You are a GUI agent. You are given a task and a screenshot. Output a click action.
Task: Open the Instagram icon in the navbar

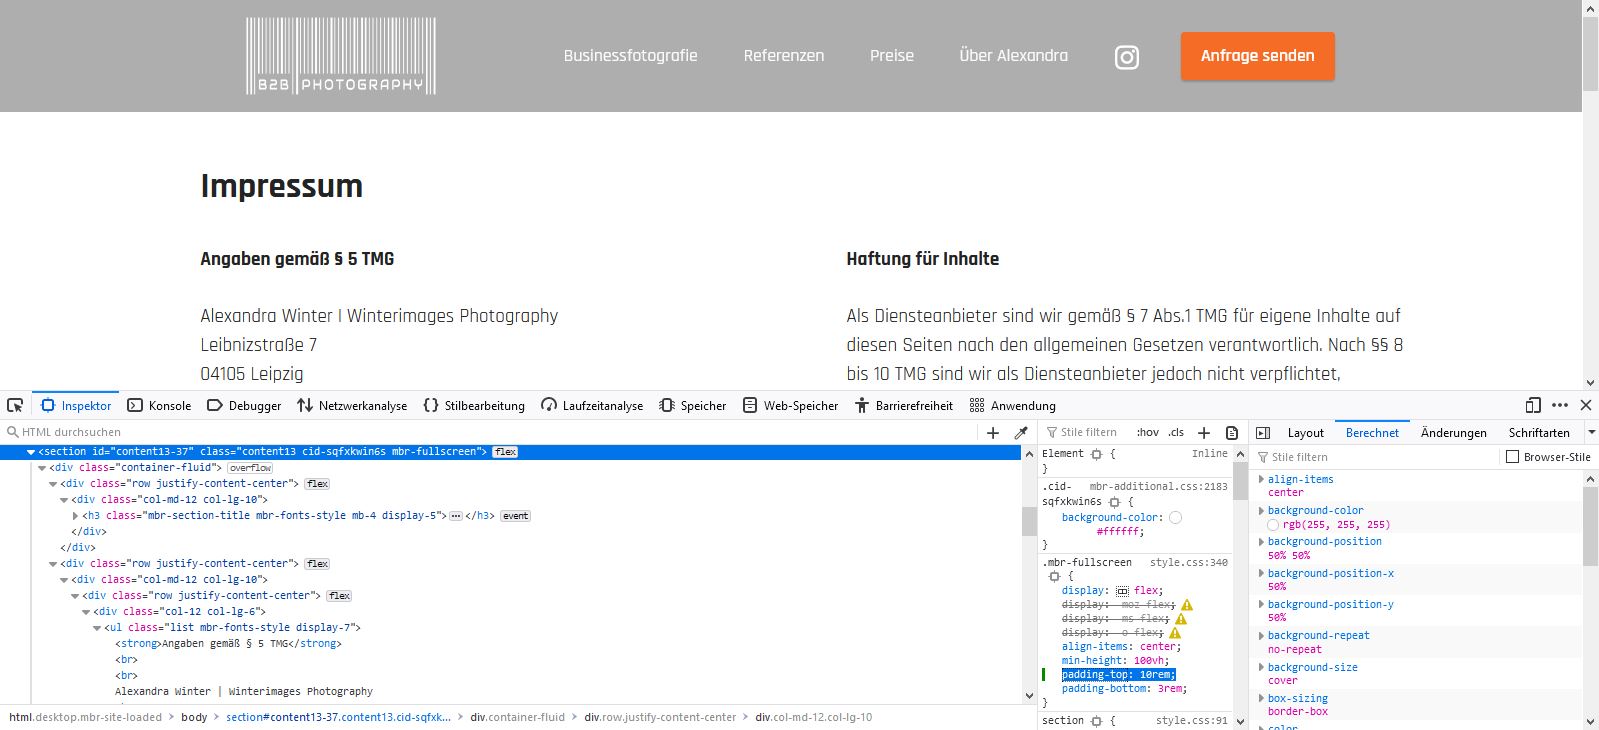1127,57
